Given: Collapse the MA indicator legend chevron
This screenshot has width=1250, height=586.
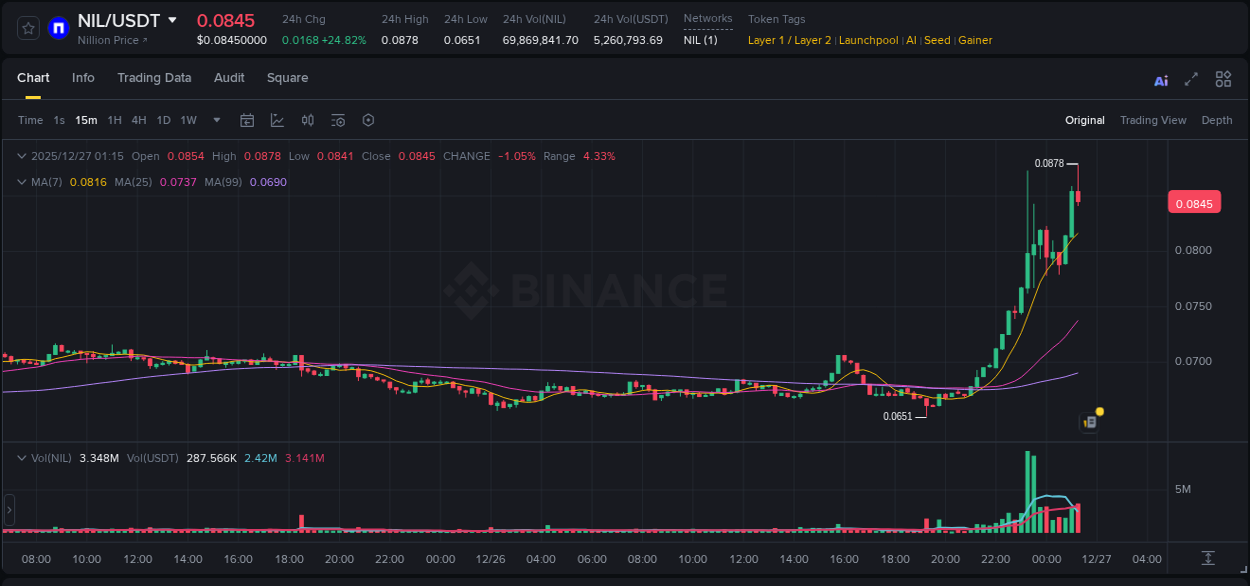Looking at the screenshot, I should point(22,182).
